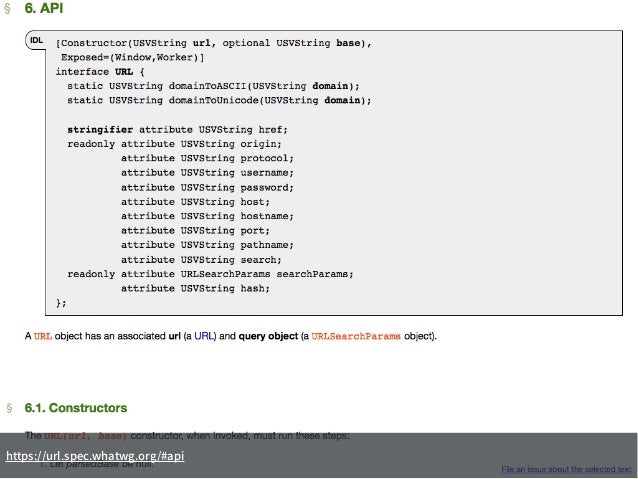Click URL(url, base) constructor reference
638x479 pixels.
[85, 436]
